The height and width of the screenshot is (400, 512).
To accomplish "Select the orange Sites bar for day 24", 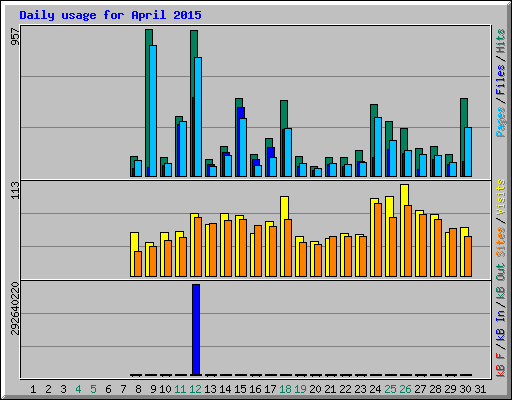I will [378, 240].
